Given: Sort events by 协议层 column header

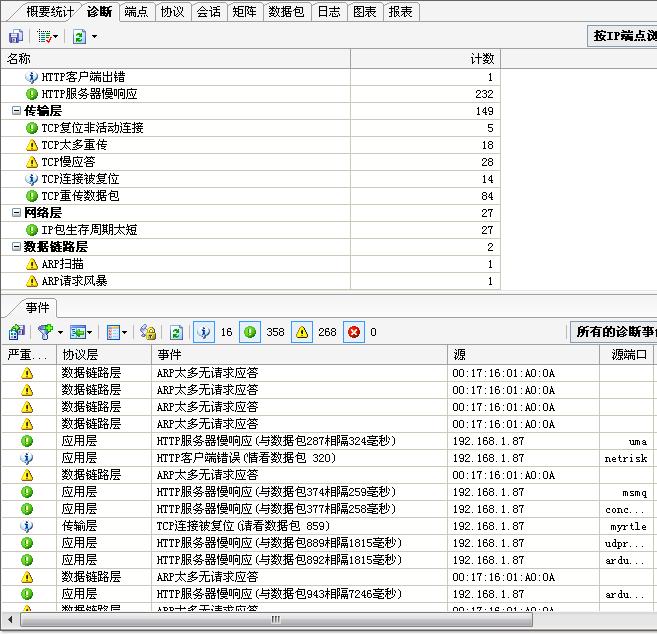Looking at the screenshot, I should pos(104,355).
